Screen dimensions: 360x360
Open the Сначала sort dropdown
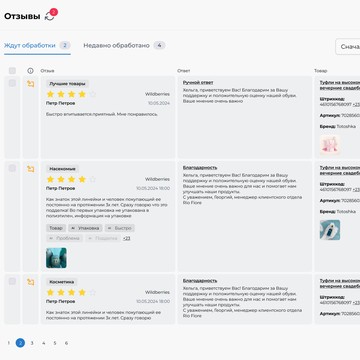click(x=348, y=47)
